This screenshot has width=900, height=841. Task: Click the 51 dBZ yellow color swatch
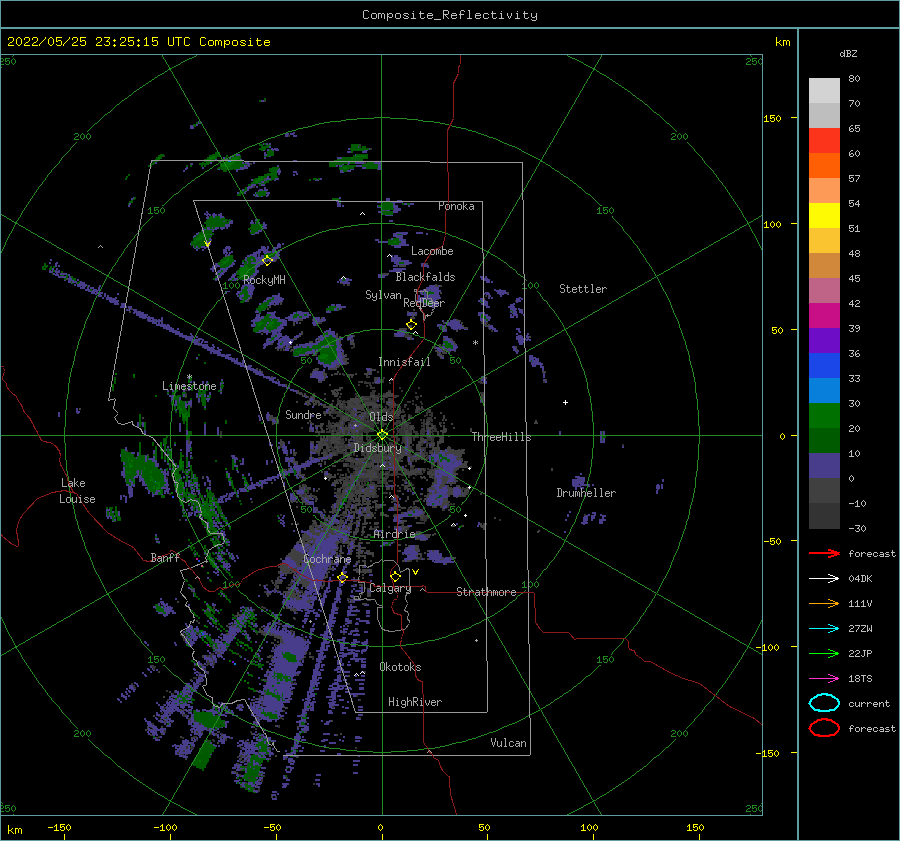(x=824, y=215)
